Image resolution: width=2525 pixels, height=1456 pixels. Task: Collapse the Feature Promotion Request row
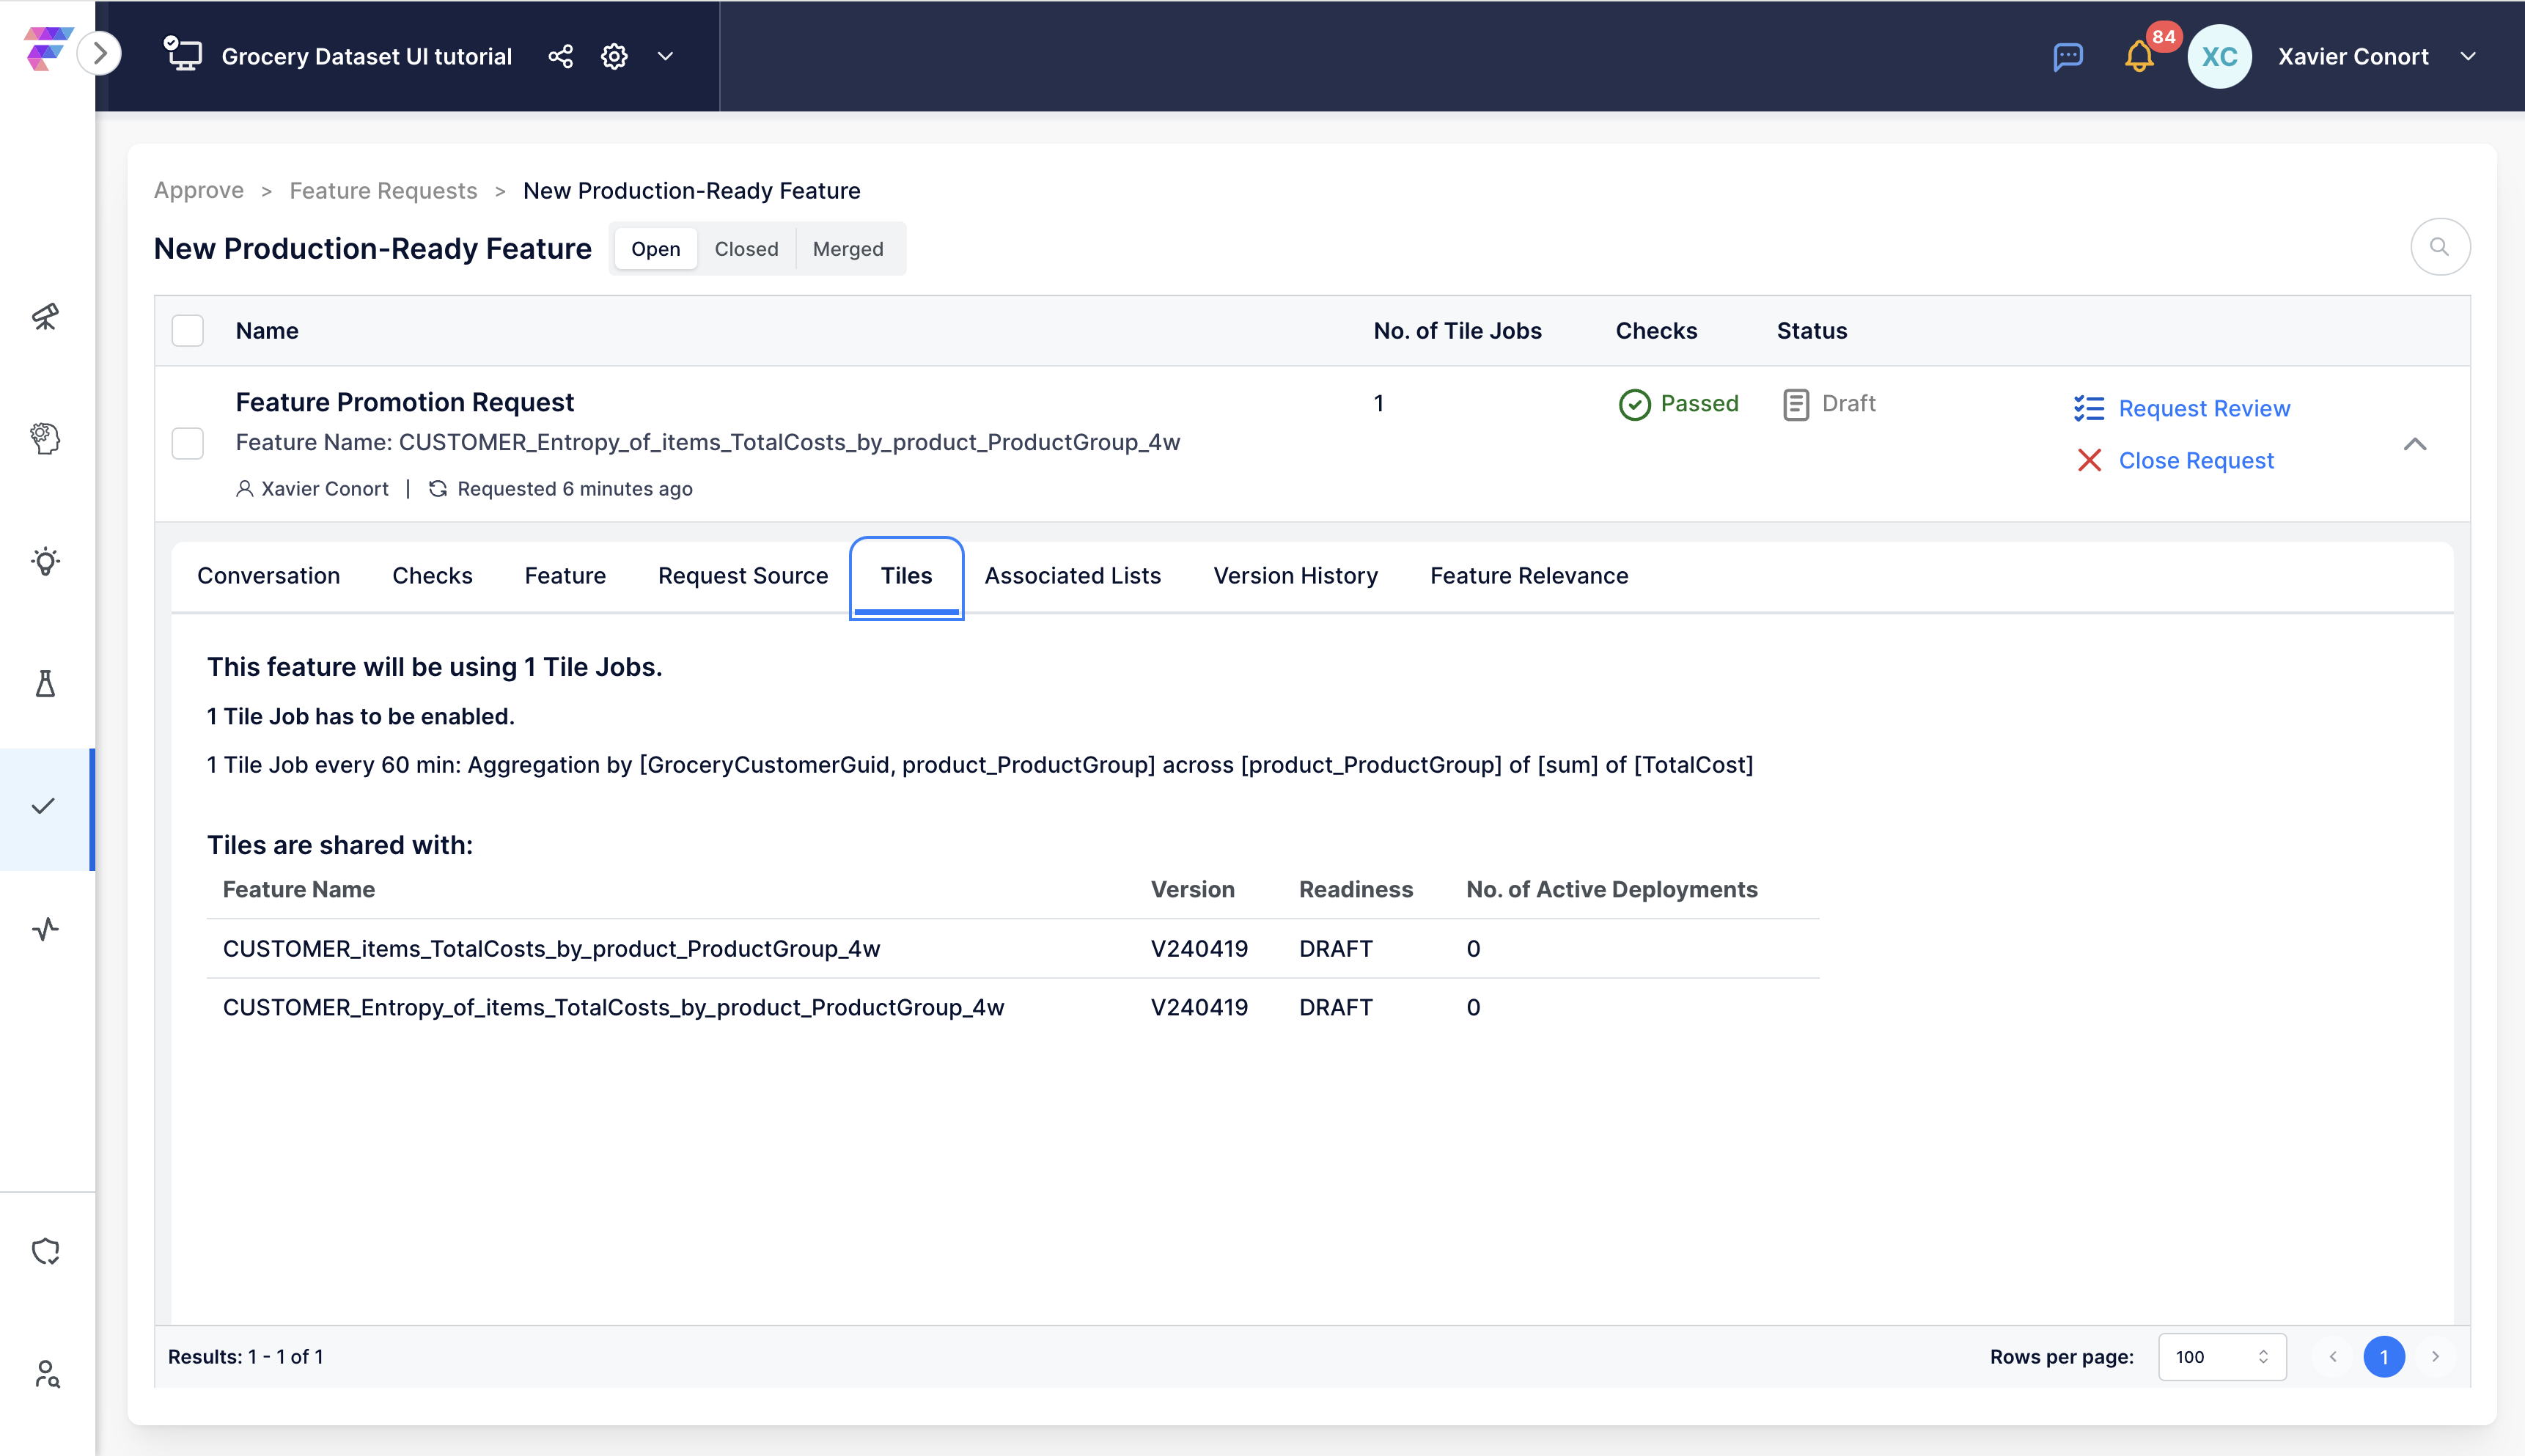[x=2415, y=444]
